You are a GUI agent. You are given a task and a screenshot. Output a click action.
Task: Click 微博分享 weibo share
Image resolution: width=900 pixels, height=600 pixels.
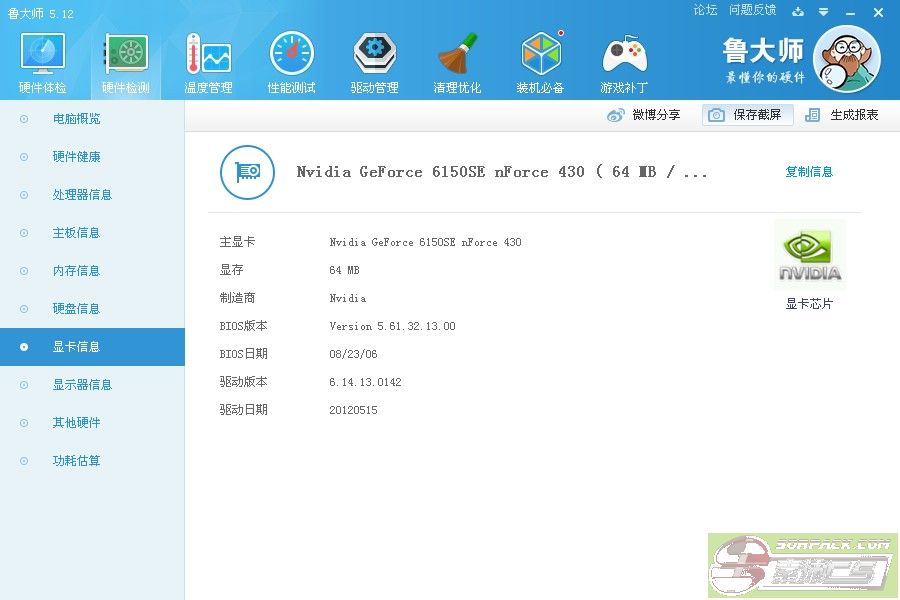click(643, 115)
